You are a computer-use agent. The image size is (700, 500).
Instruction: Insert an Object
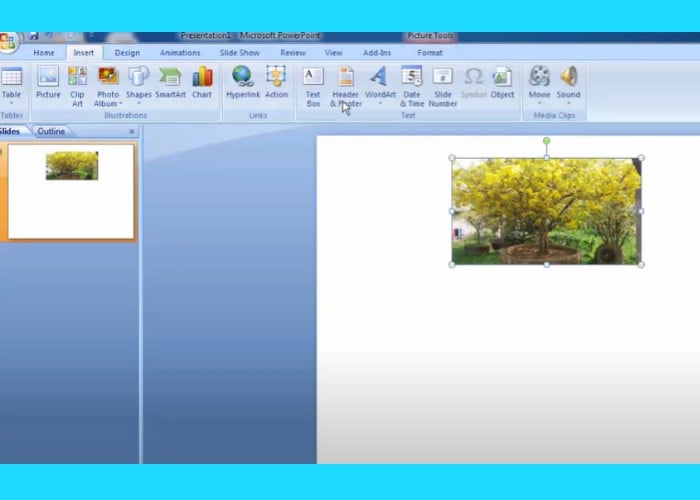click(502, 82)
